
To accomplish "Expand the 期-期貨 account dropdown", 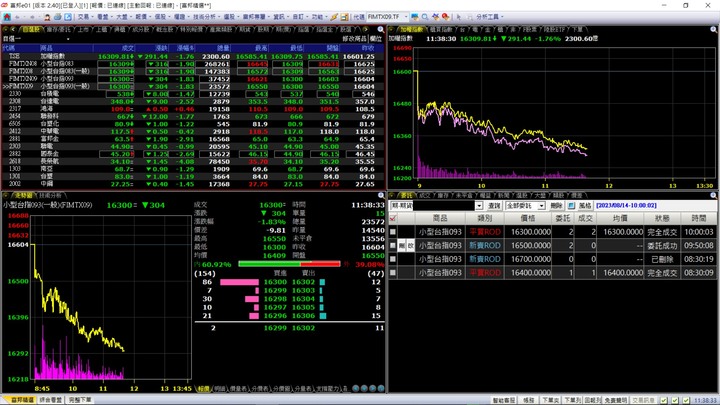I will (479, 206).
